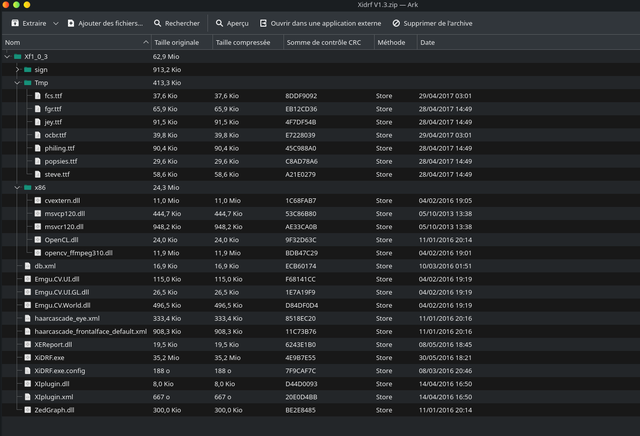Screen dimensions: 640x436
Task: Open the Extraire dropdown arrow
Action: 55,22
